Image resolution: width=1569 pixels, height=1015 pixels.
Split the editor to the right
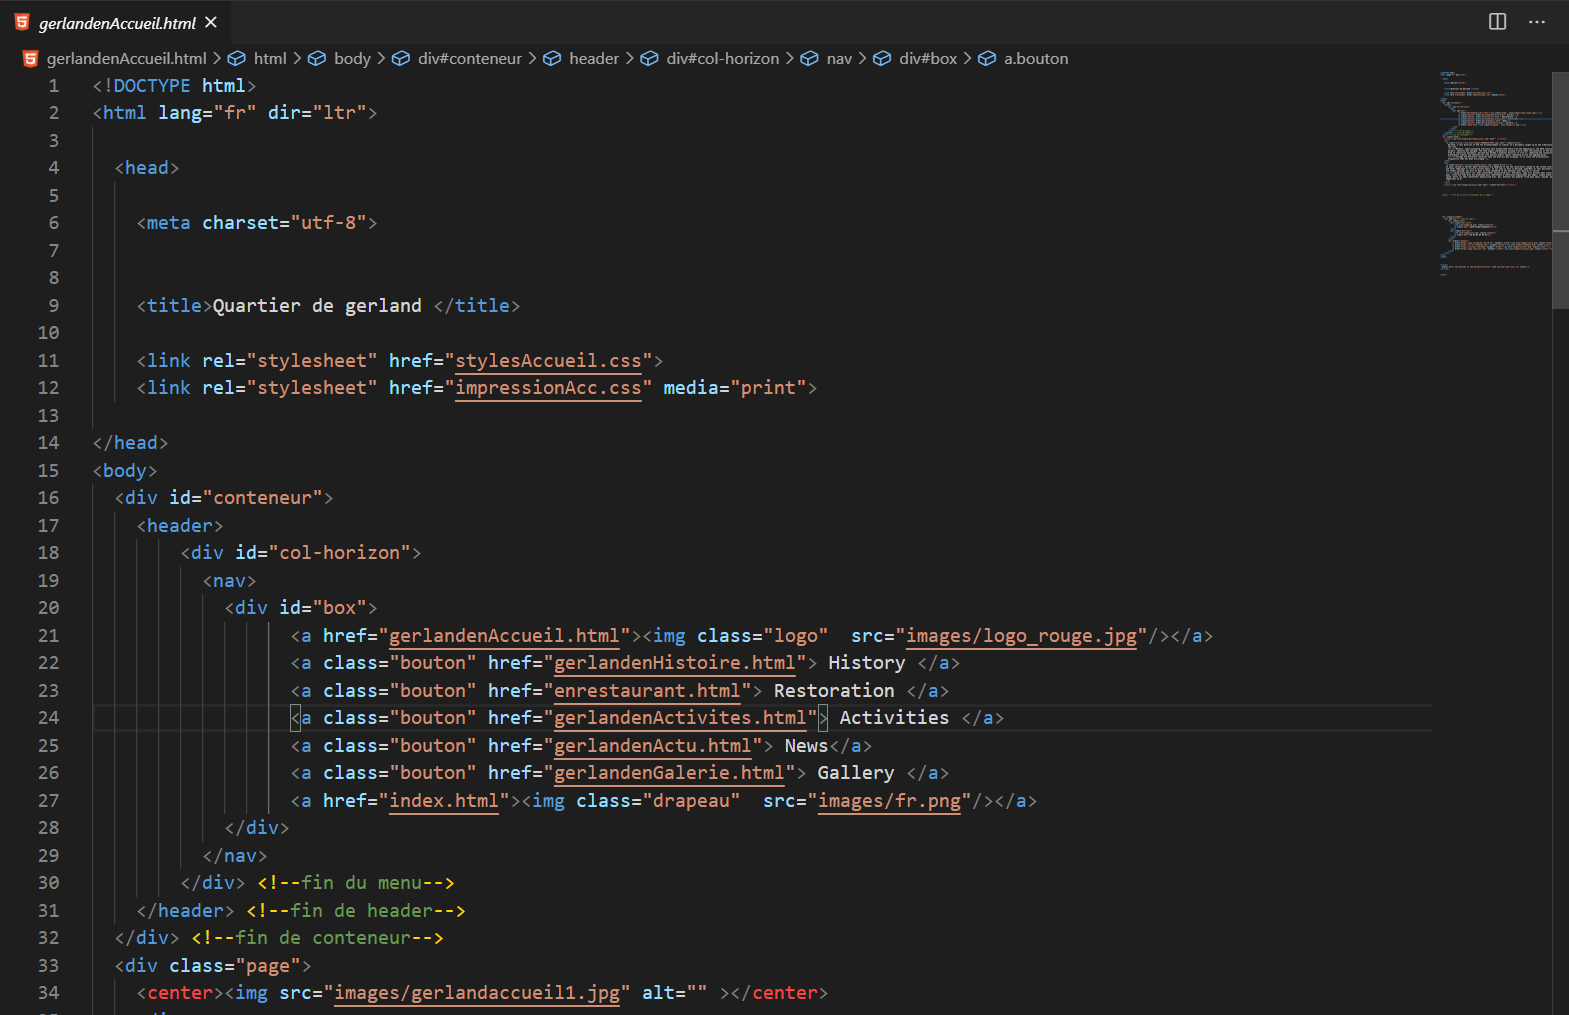pos(1497,22)
